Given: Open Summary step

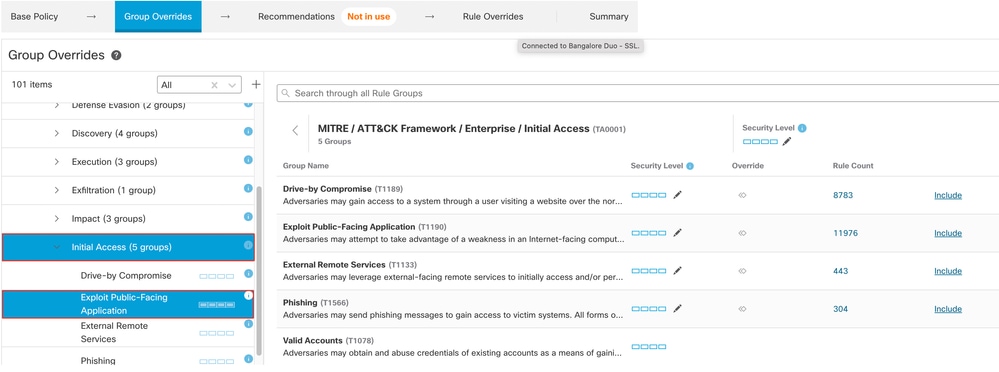Looking at the screenshot, I should point(608,17).
